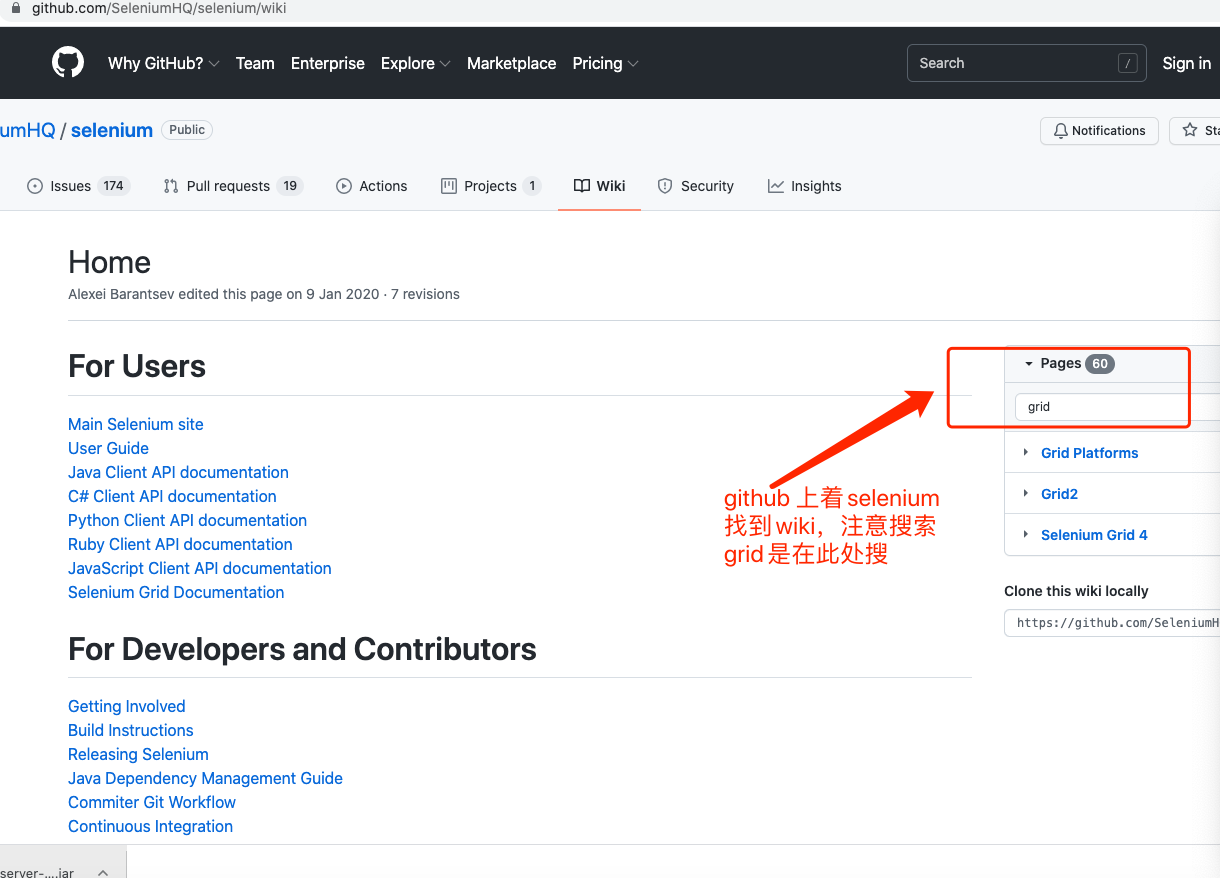Switch to the Insights tab
This screenshot has height=878, width=1220.
pos(805,186)
